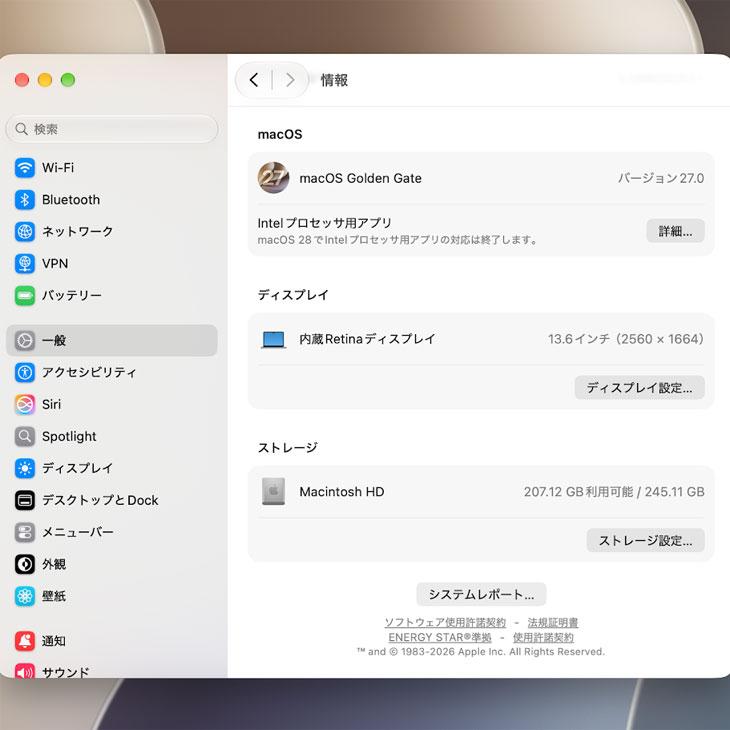Click the laptop icon beside 内蔵Retinaディスプレイ
The width and height of the screenshot is (730, 730).
[273, 339]
